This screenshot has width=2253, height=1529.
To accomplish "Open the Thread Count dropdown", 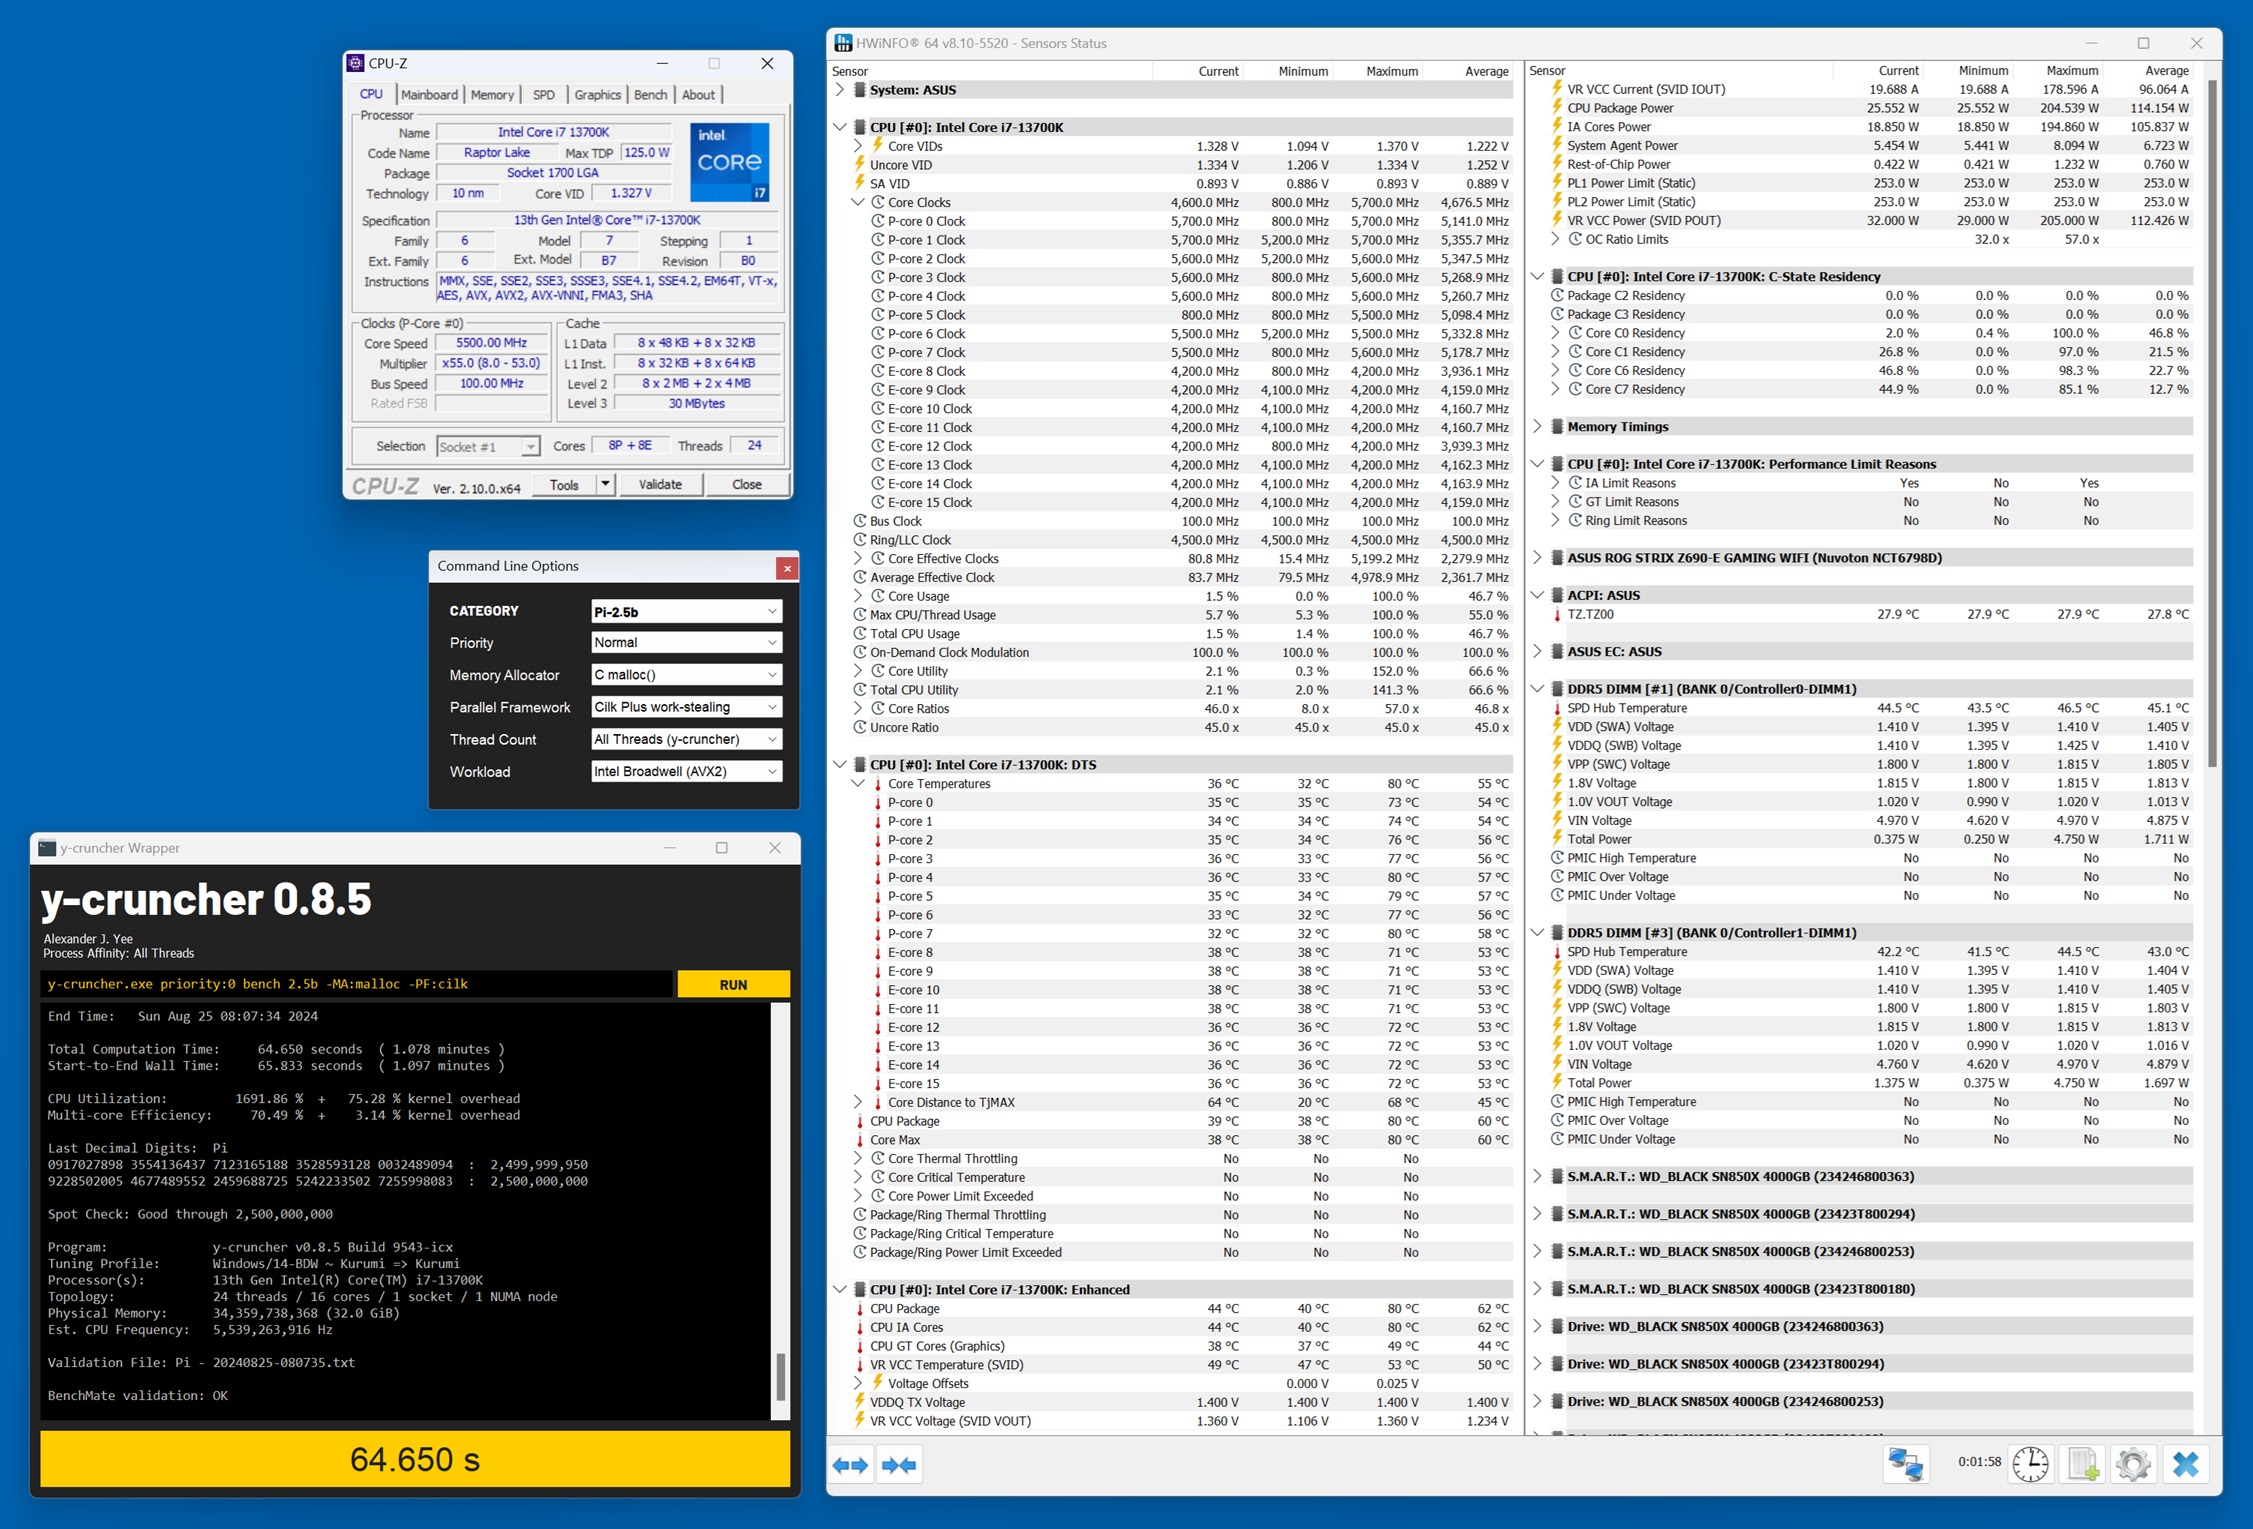I will click(686, 739).
